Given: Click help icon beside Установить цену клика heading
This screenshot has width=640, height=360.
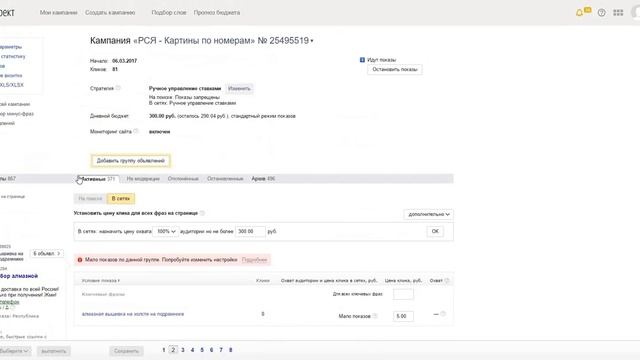Looking at the screenshot, I should click(x=202, y=213).
